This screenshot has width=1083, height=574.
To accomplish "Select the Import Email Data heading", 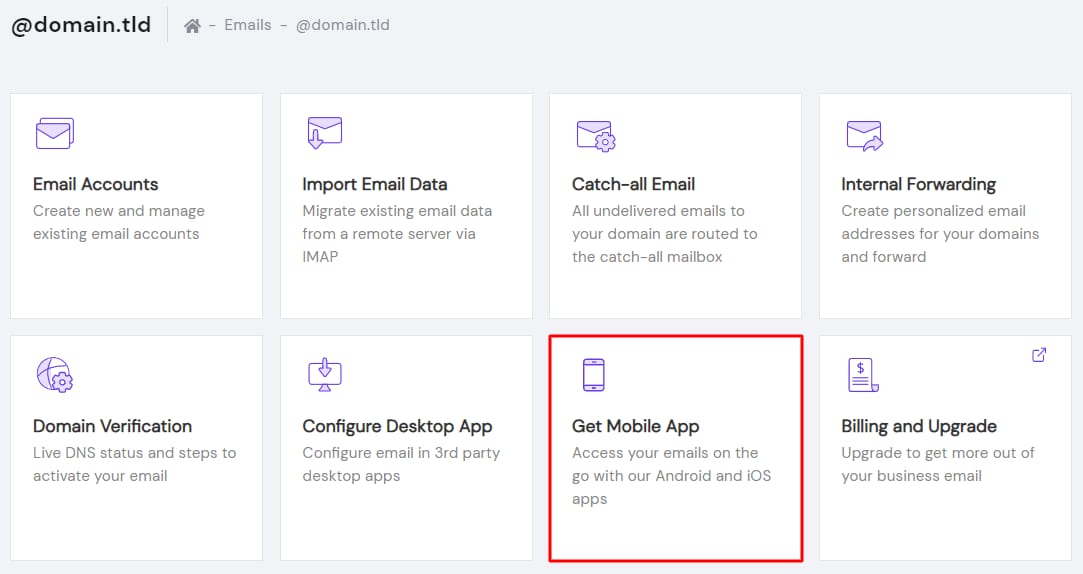I will (x=374, y=184).
